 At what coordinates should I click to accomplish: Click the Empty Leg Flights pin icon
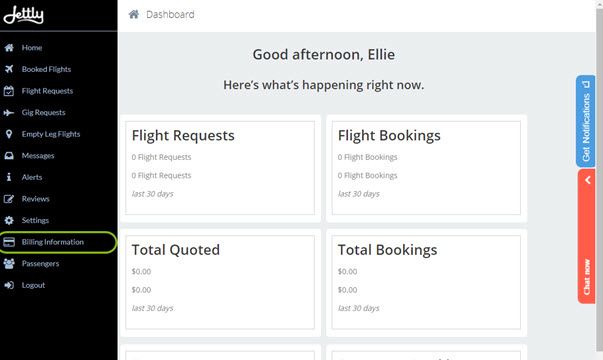point(9,134)
